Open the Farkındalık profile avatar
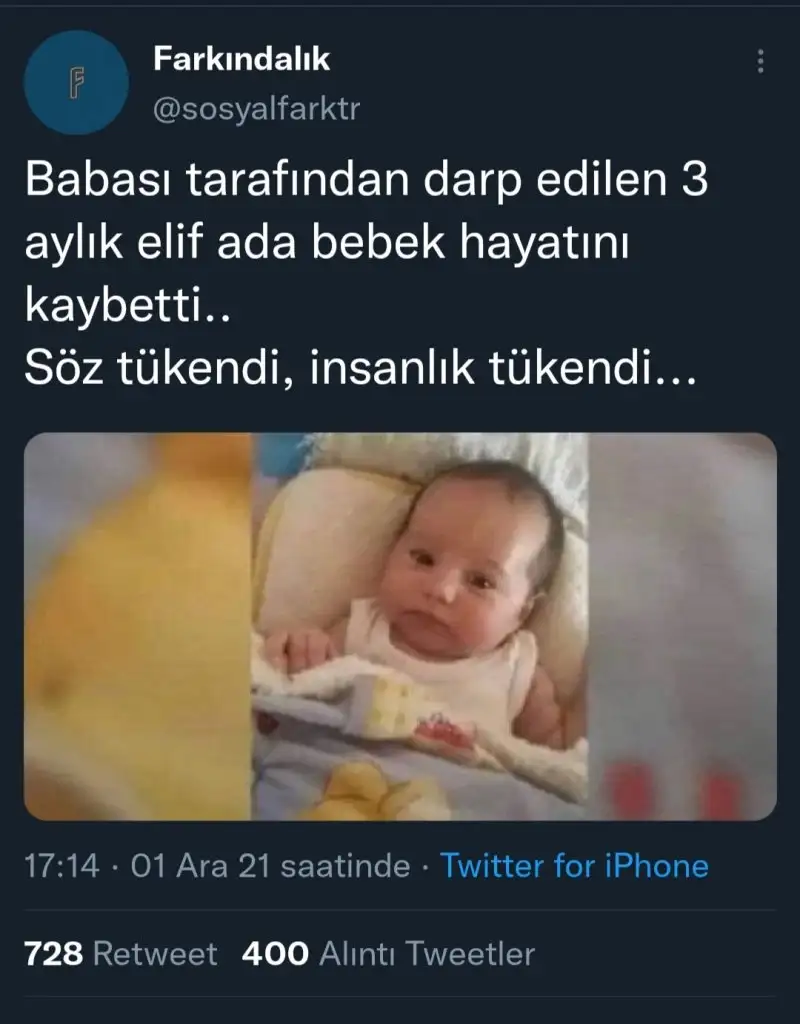800x1024 pixels. pyautogui.click(x=76, y=82)
